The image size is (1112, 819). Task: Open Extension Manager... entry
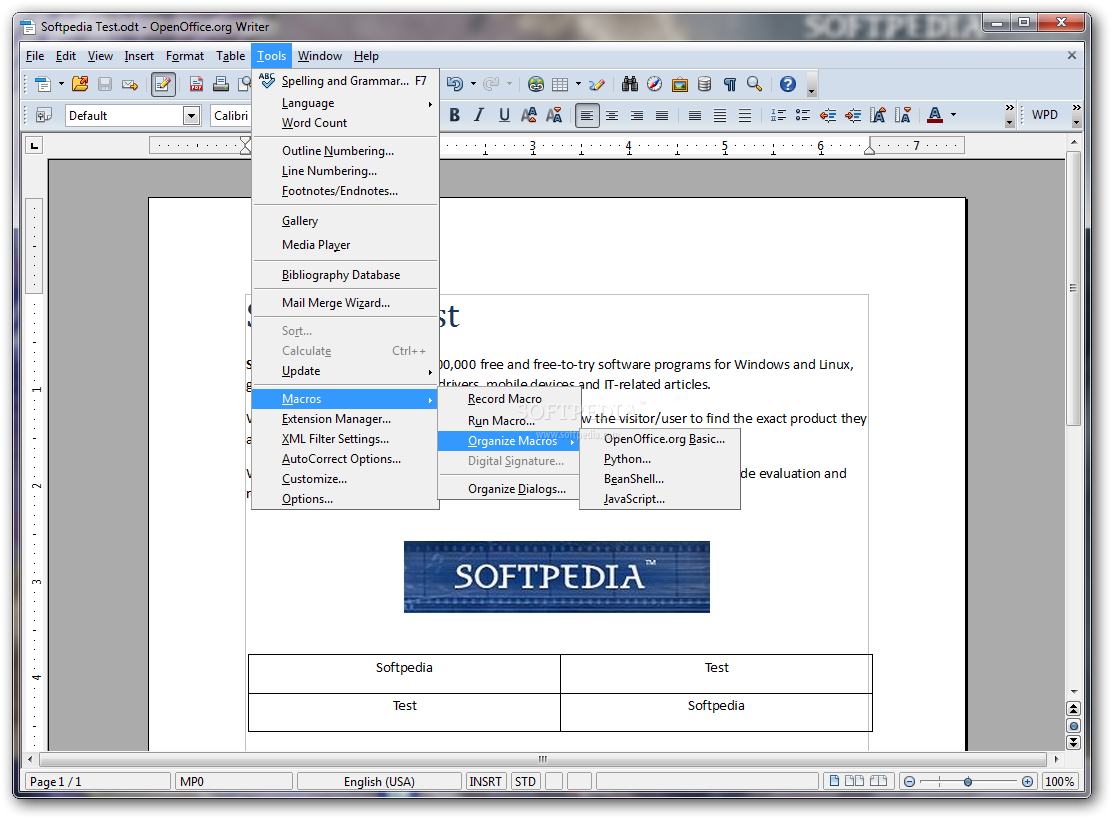point(345,419)
